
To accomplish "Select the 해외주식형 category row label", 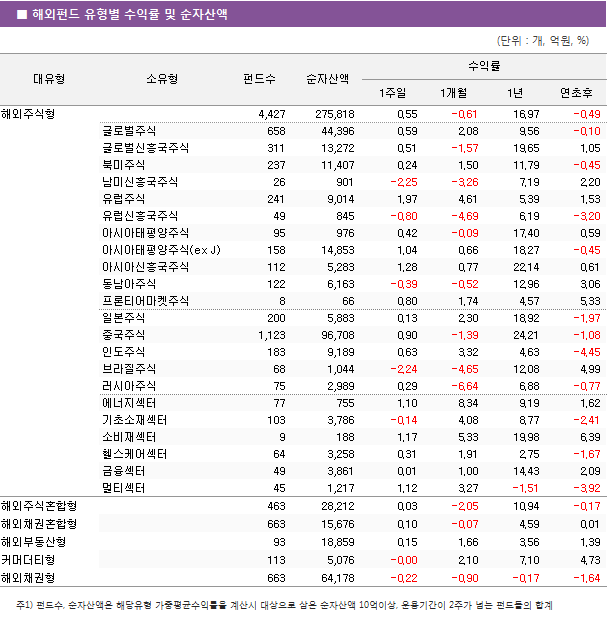I will (29, 113).
